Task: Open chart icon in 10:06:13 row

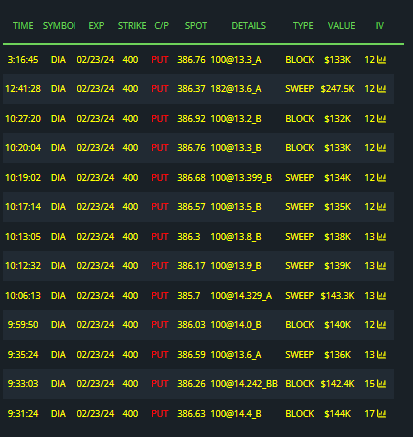Action: pyautogui.click(x=381, y=296)
